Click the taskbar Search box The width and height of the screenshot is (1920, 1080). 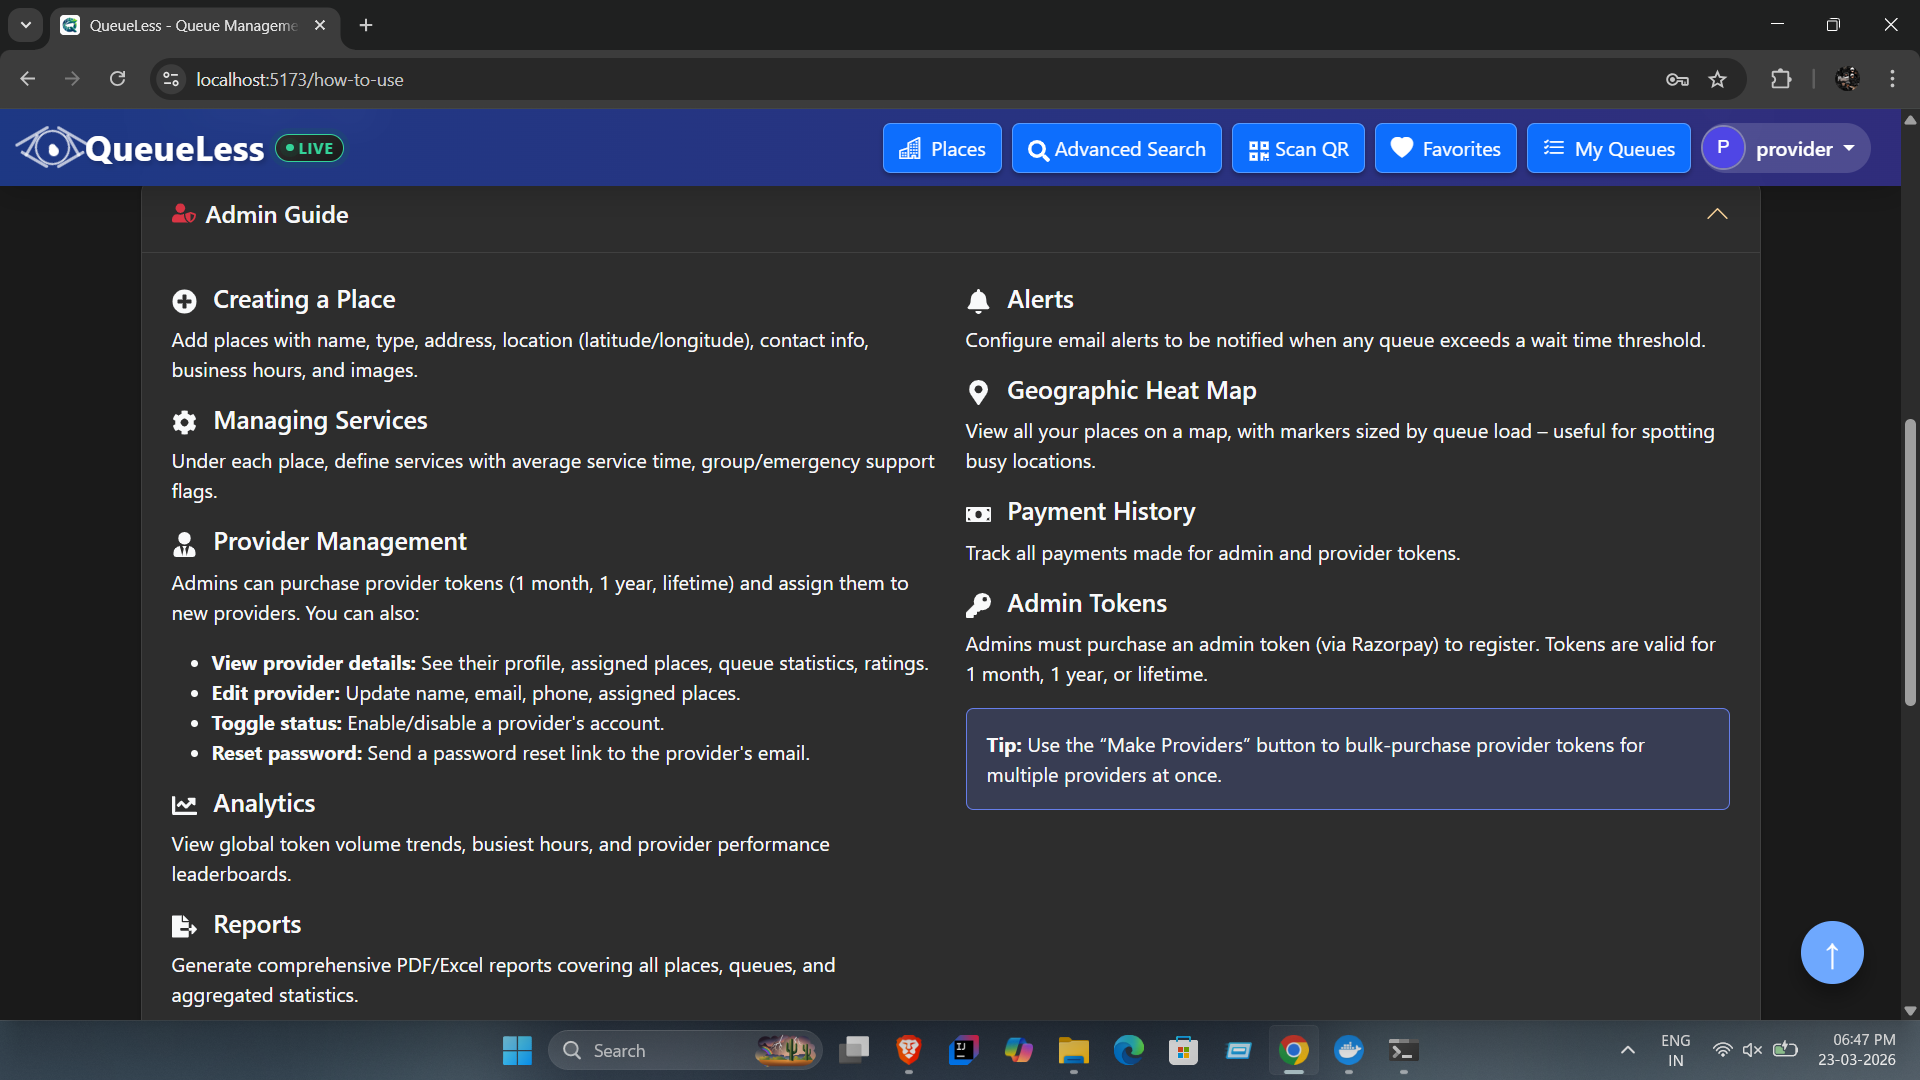685,1050
